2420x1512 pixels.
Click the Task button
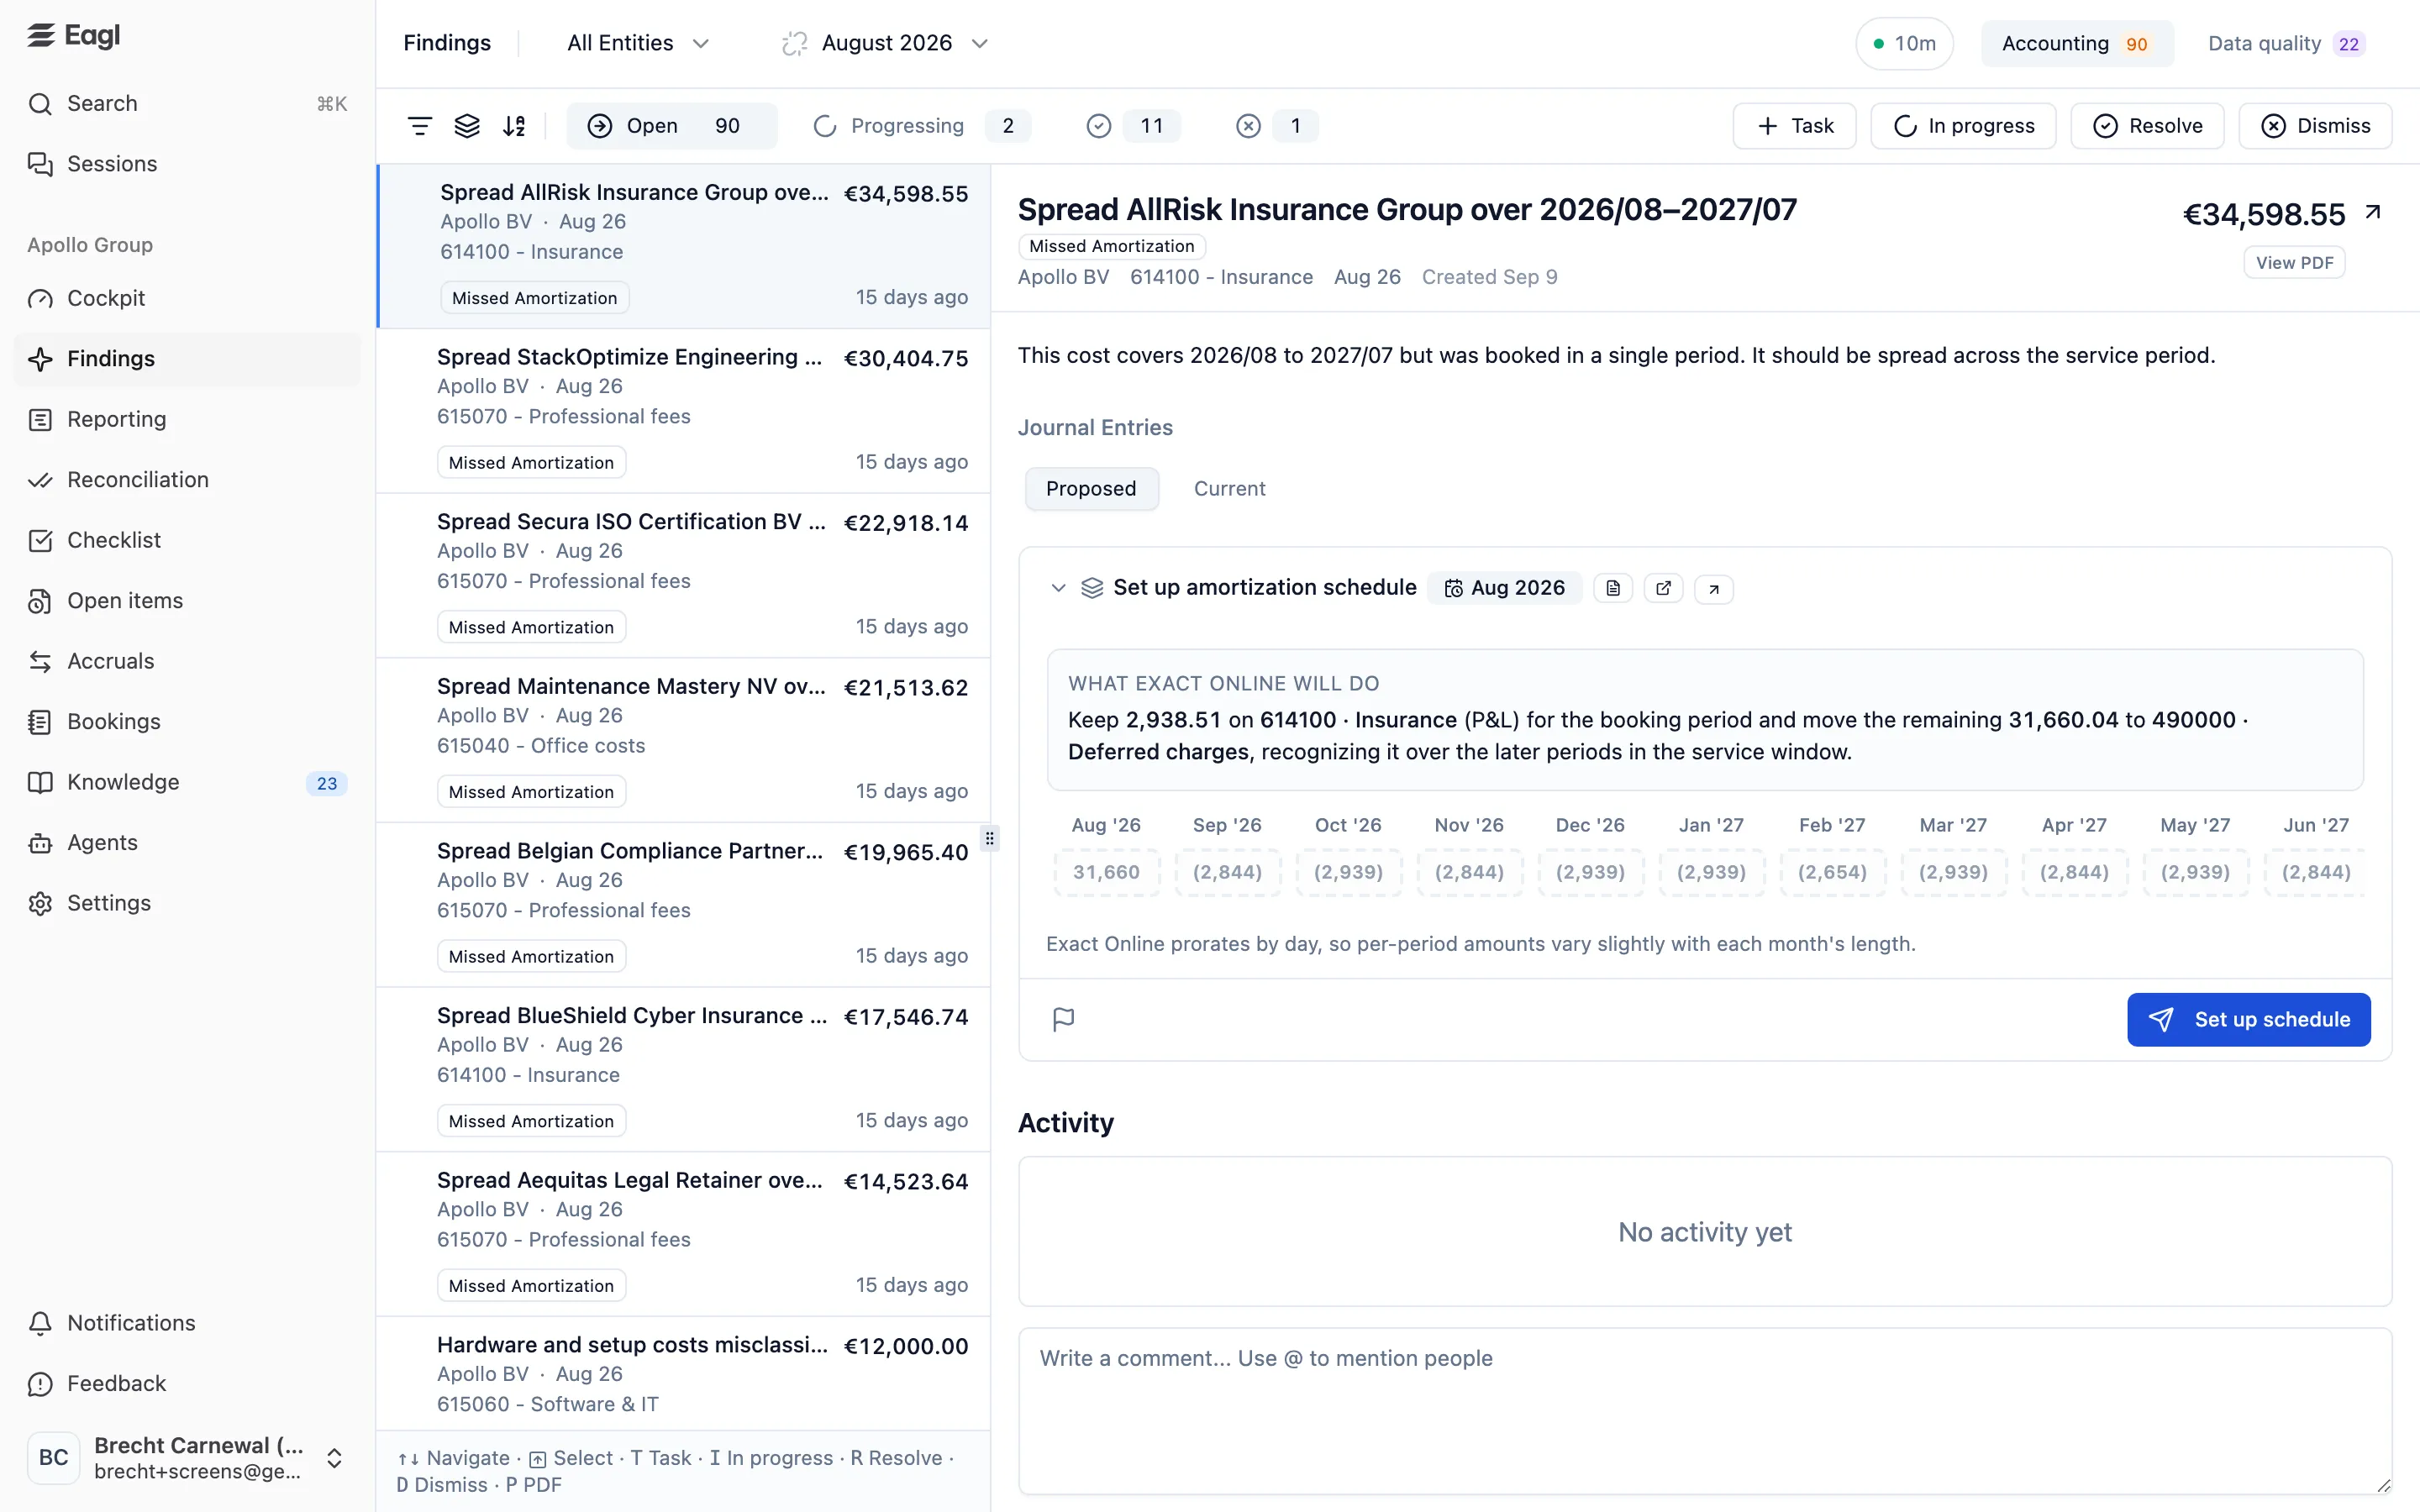[1794, 126]
